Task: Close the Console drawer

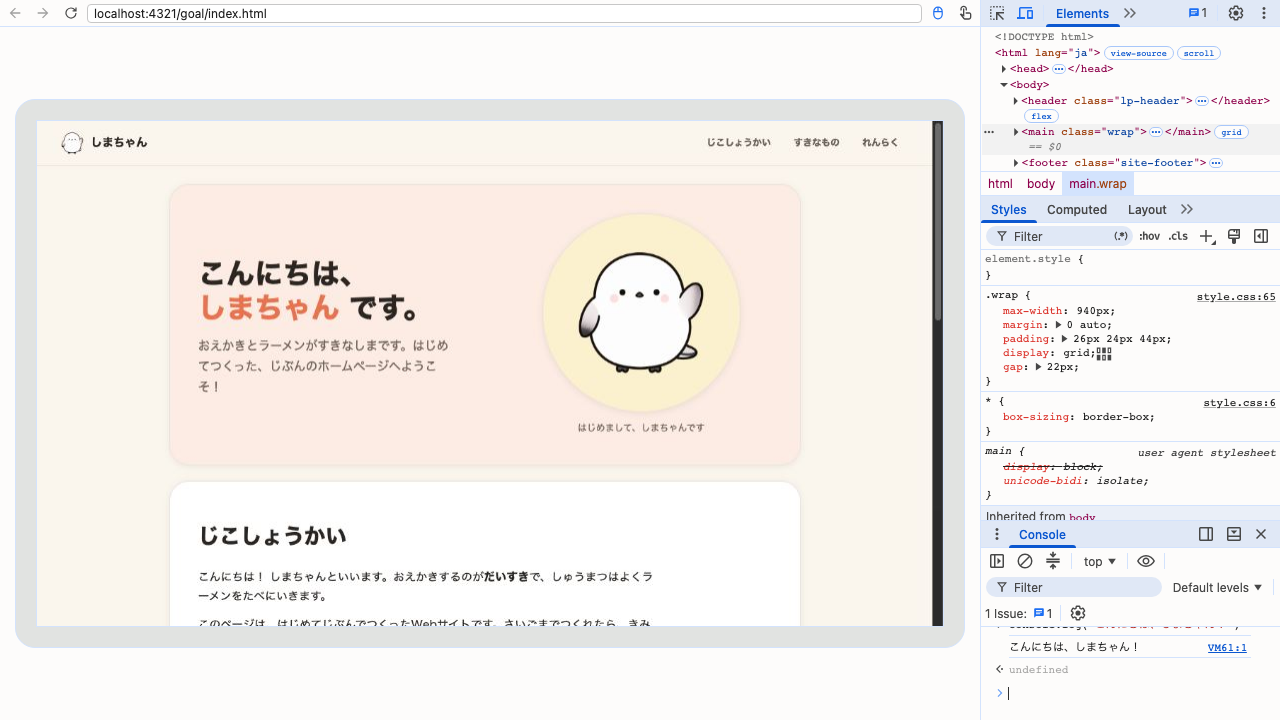Action: point(1261,534)
